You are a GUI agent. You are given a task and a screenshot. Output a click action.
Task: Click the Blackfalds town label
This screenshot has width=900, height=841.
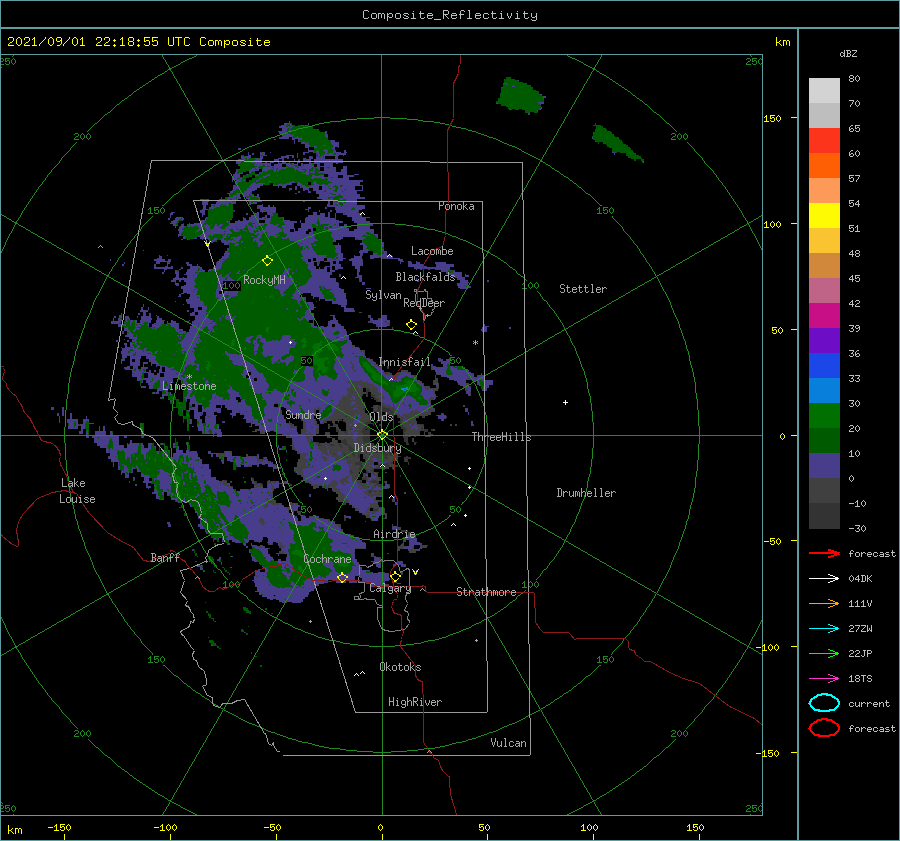tap(425, 277)
